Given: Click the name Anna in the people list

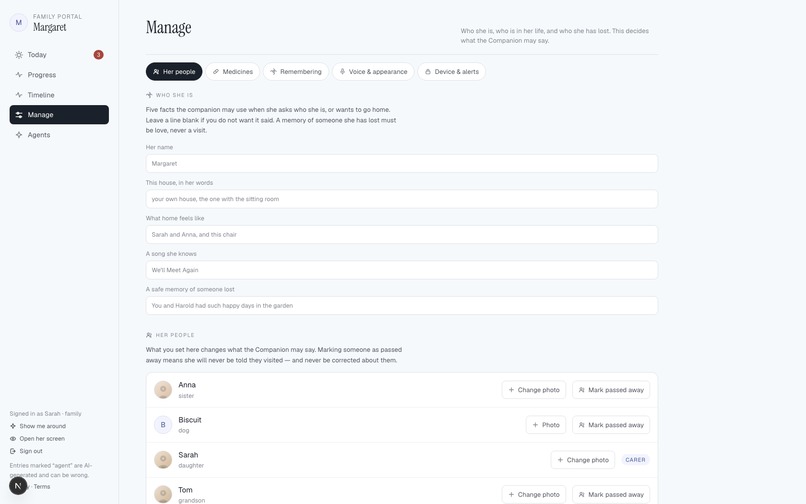Looking at the screenshot, I should 187,385.
